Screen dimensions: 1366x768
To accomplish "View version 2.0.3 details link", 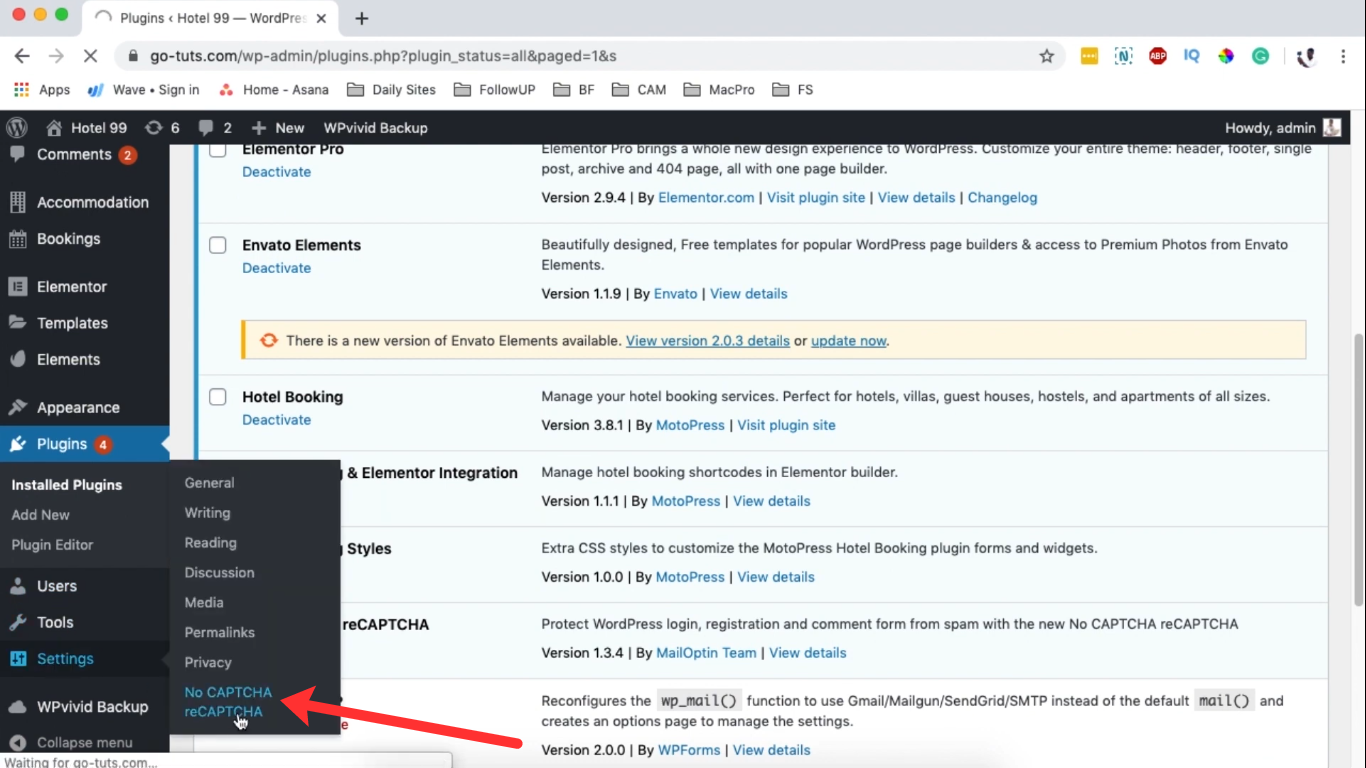I will [708, 341].
